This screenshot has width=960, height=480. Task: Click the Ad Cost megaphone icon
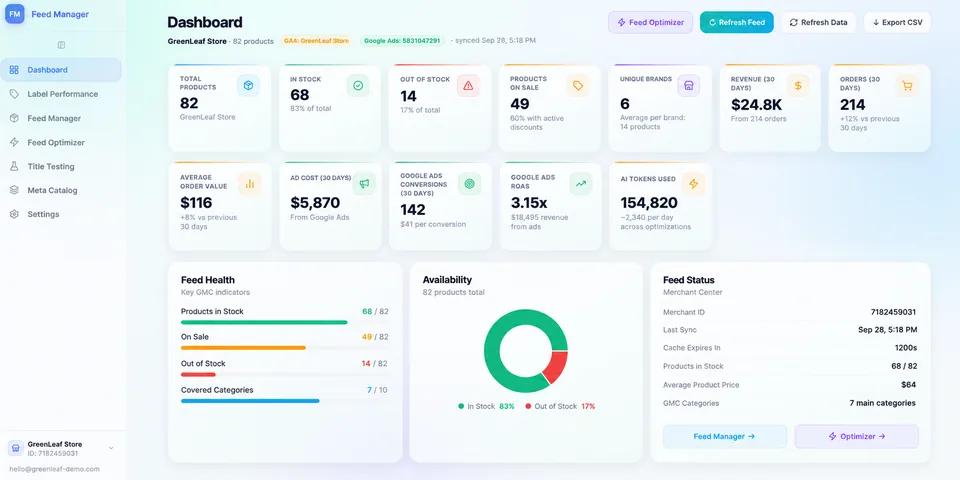[364, 184]
